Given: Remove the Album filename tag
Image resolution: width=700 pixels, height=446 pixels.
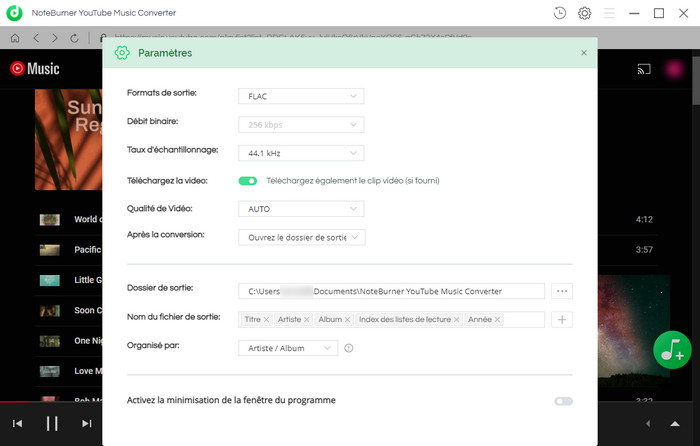Looking at the screenshot, I should point(347,320).
